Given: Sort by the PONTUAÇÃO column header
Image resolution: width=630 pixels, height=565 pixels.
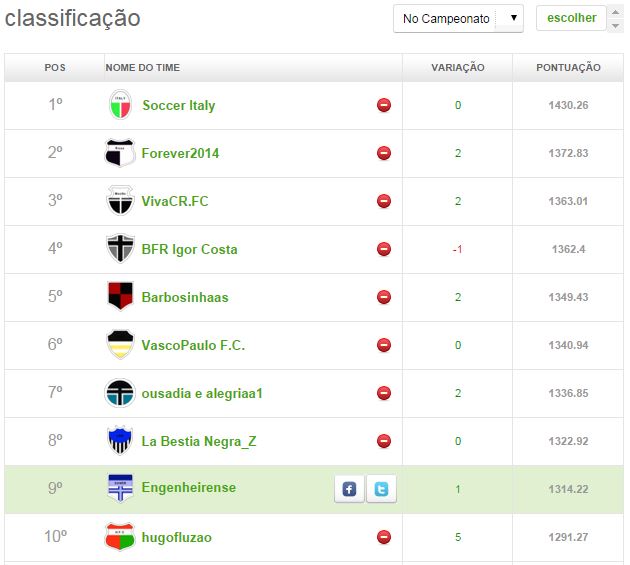Looking at the screenshot, I should (568, 68).
